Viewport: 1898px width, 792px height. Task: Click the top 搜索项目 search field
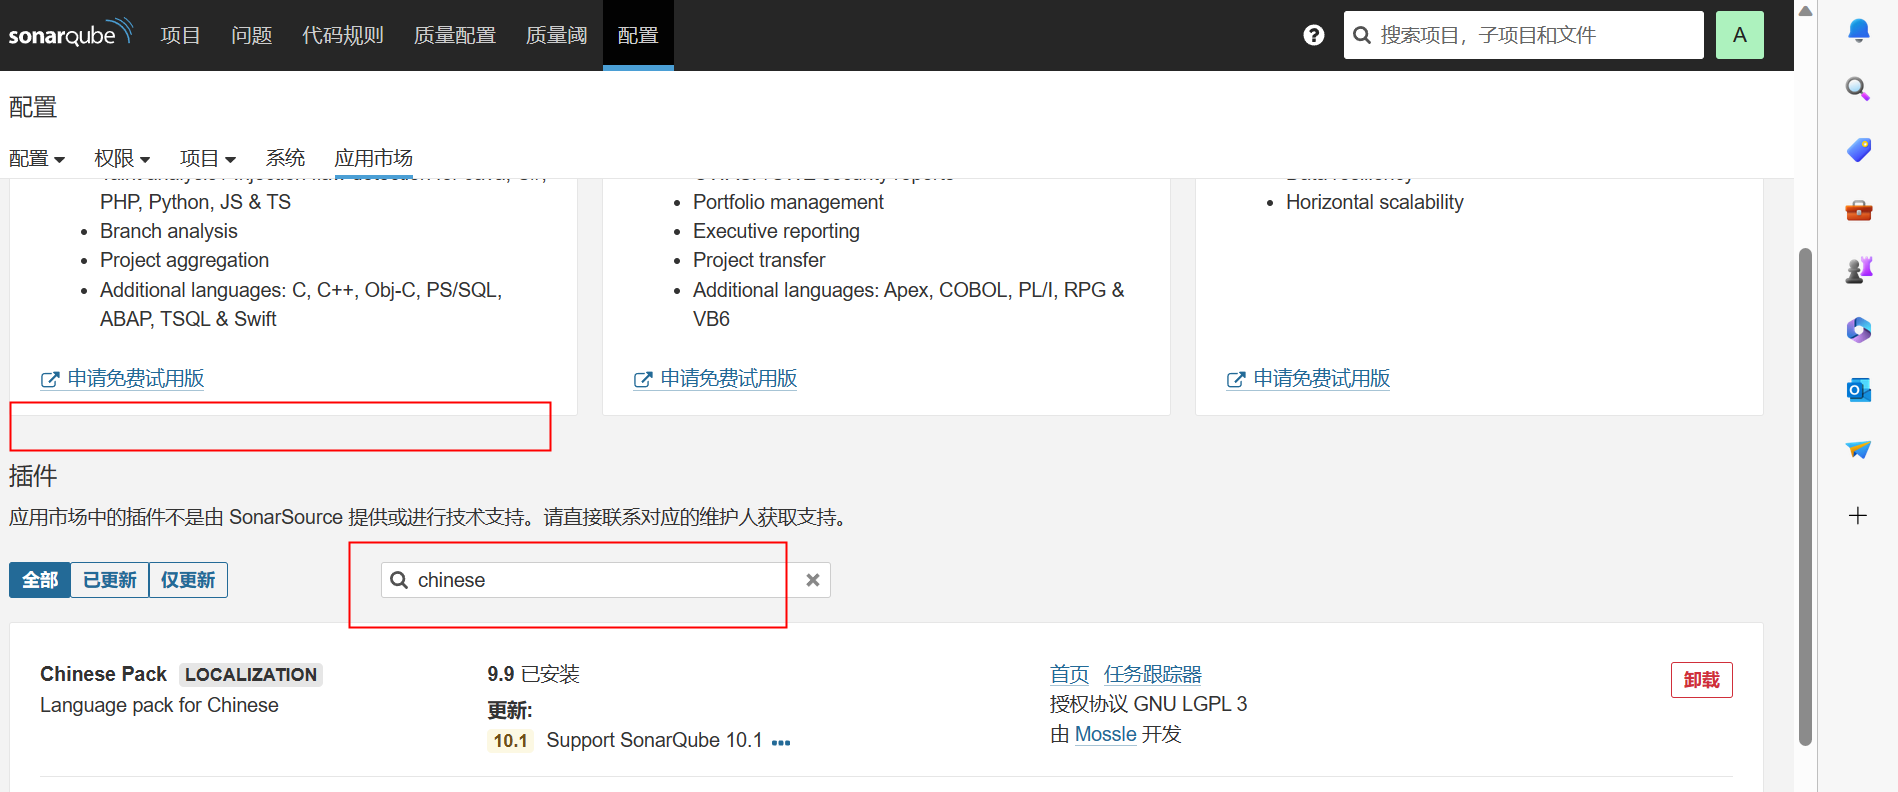pos(1523,35)
